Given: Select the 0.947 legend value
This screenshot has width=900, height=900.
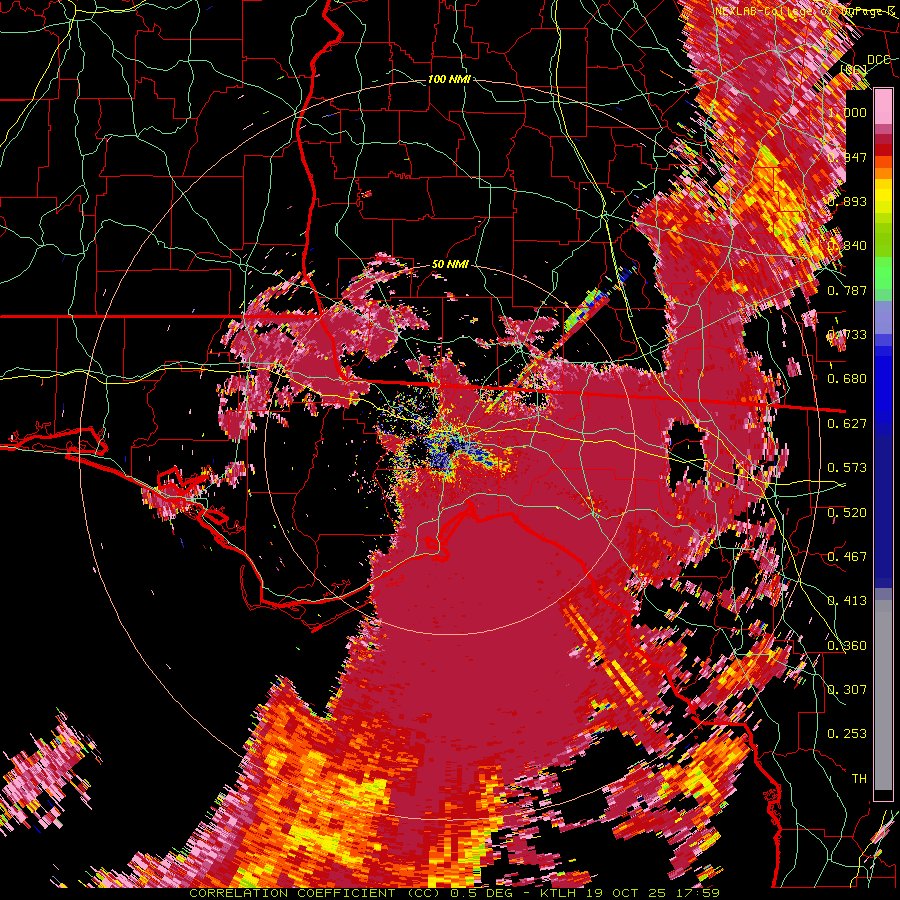Looking at the screenshot, I should point(847,157).
